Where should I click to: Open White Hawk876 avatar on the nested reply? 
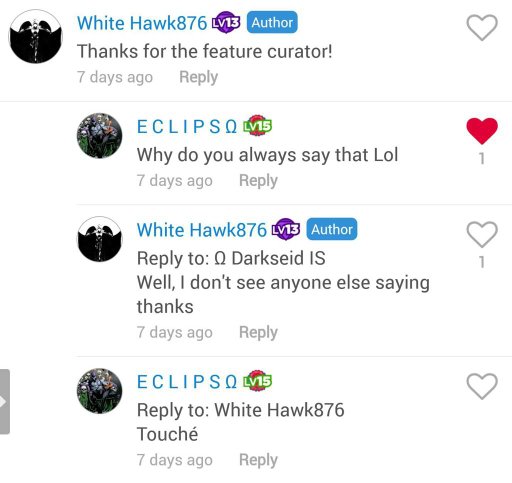[x=100, y=239]
